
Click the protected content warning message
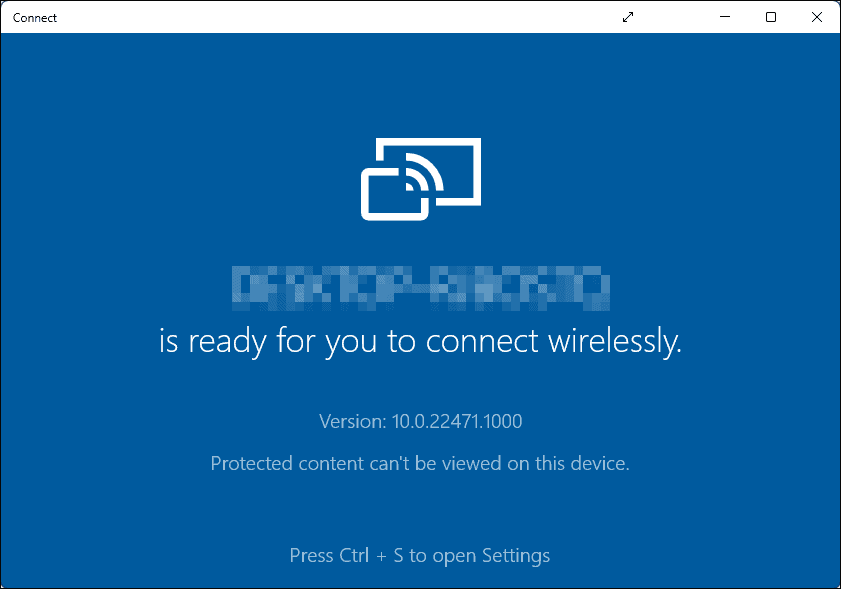pyautogui.click(x=420, y=463)
